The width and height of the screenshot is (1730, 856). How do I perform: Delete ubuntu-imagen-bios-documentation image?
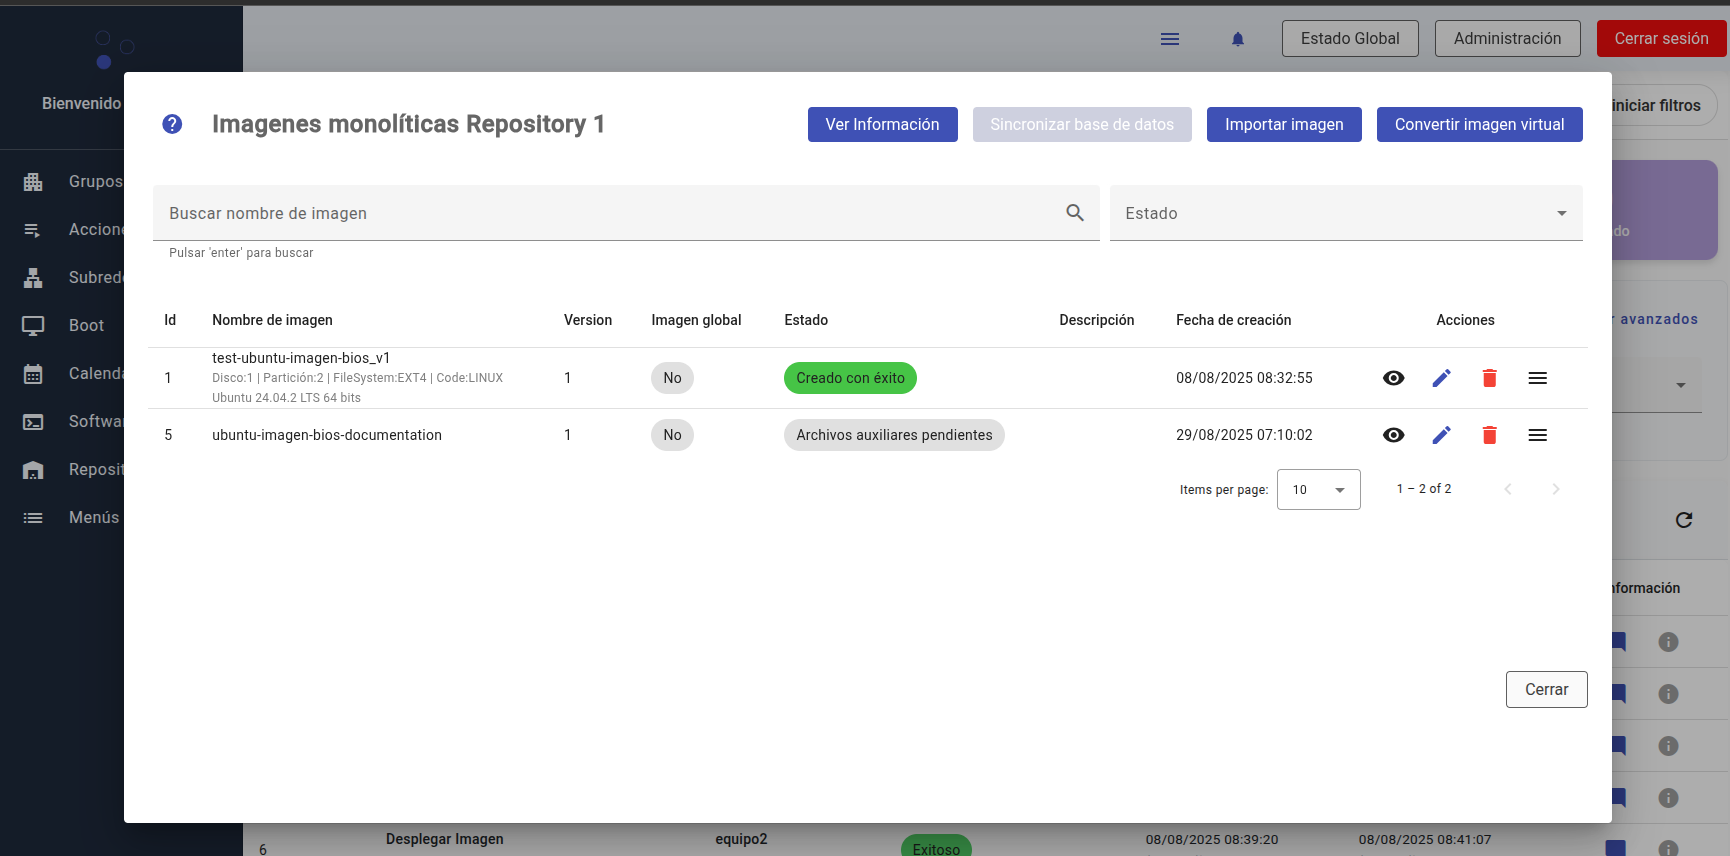[1489, 435]
